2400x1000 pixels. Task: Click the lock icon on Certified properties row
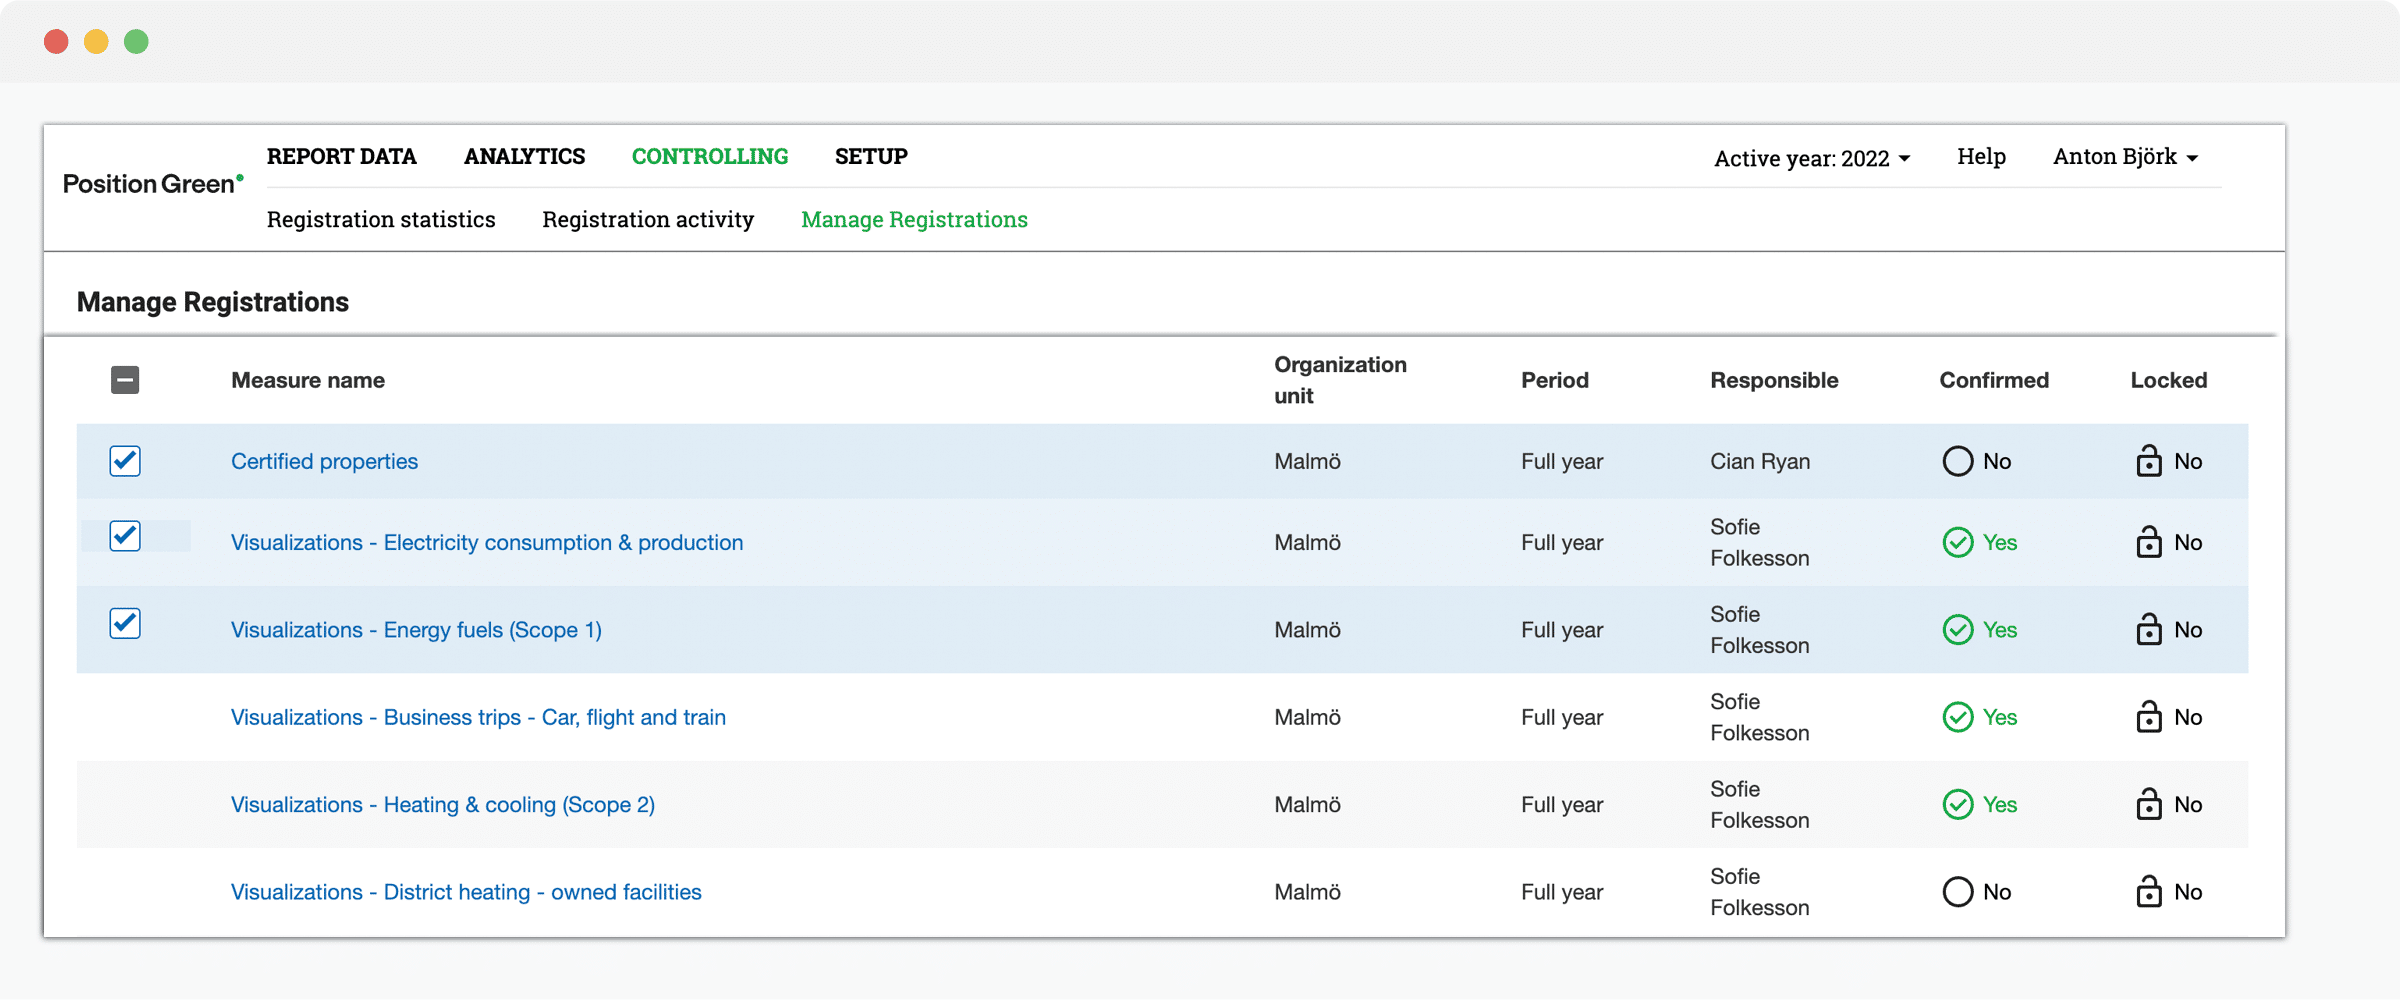tap(2147, 461)
